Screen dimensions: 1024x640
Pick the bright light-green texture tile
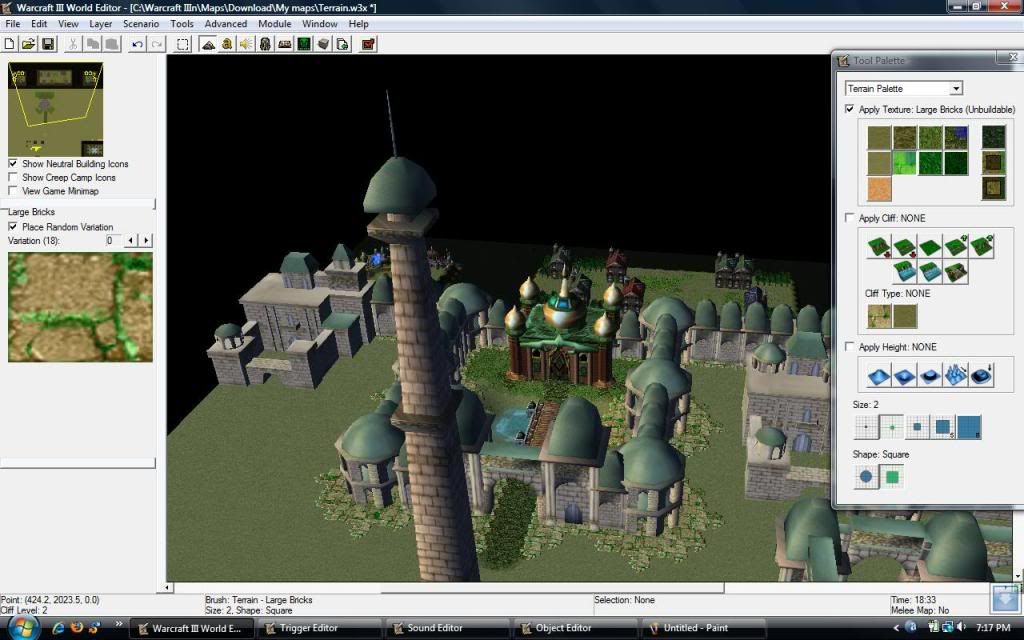tap(904, 163)
